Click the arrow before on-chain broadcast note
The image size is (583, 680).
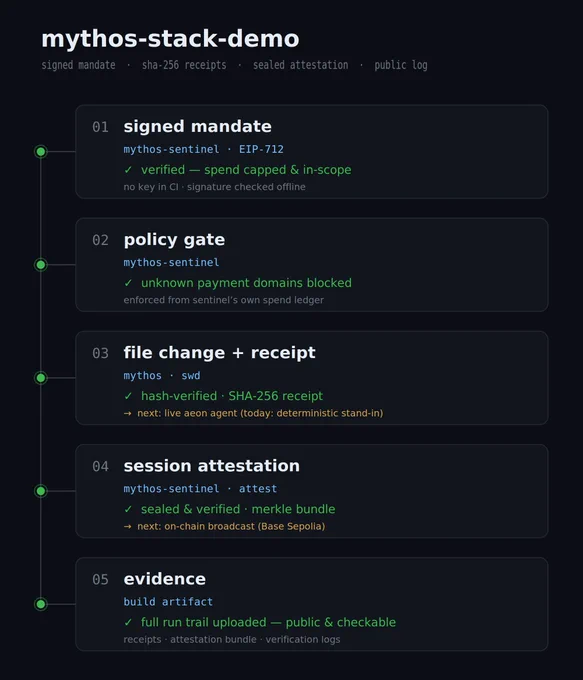(128, 527)
